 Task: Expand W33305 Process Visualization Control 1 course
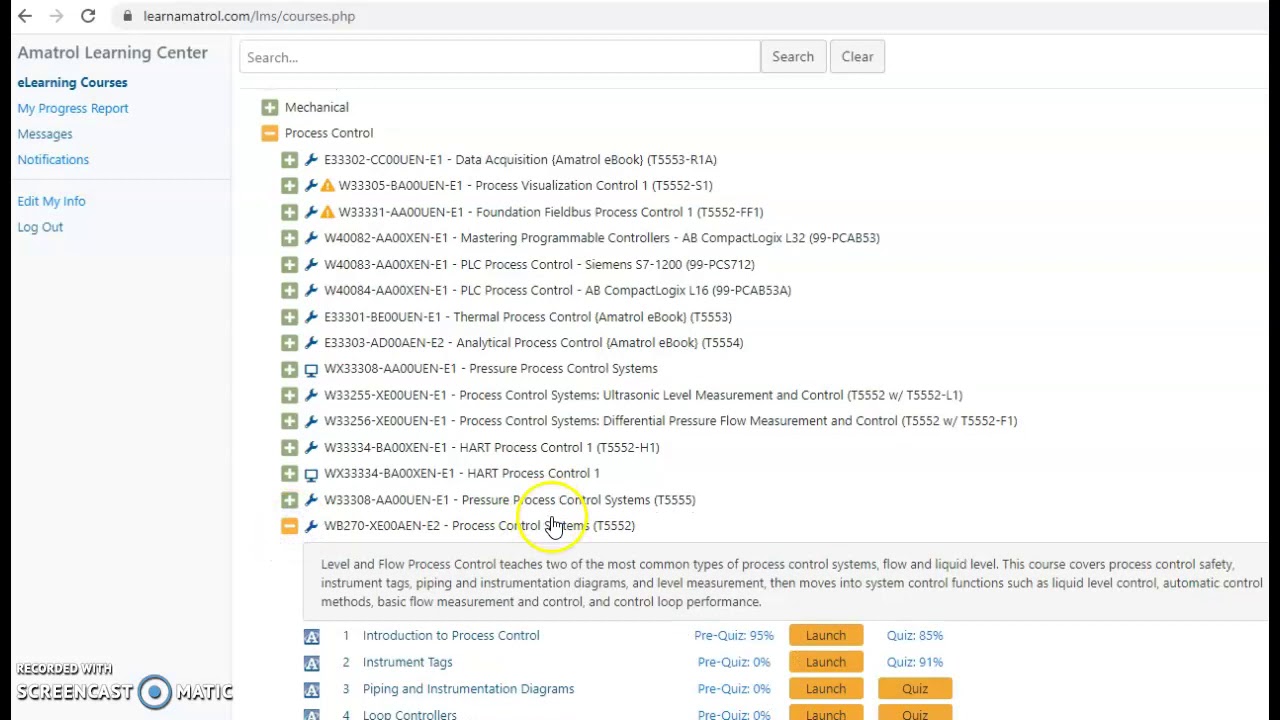(289, 185)
